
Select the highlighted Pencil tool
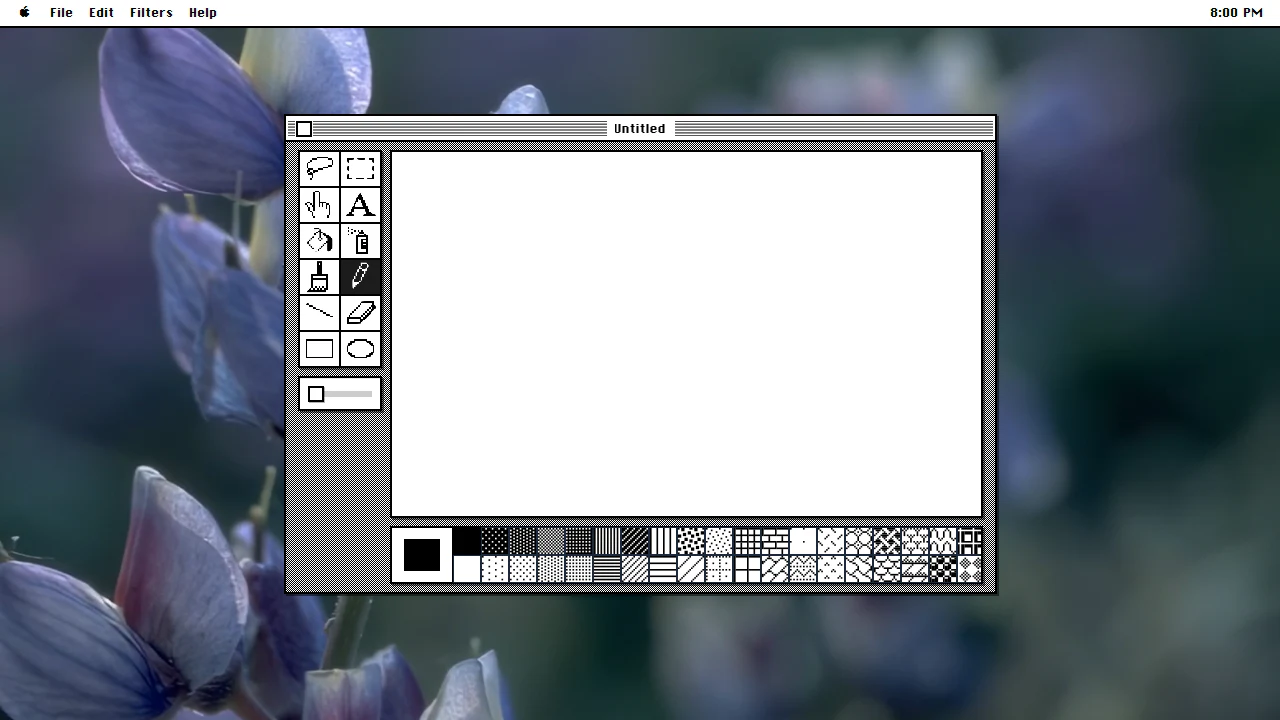360,277
